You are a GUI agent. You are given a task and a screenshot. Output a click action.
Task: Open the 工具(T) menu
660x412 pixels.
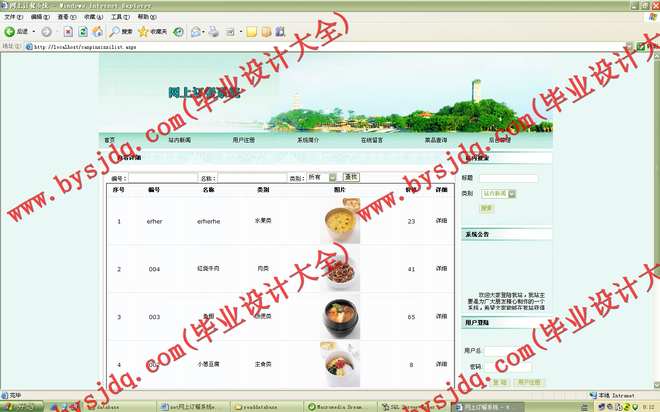click(x=119, y=17)
